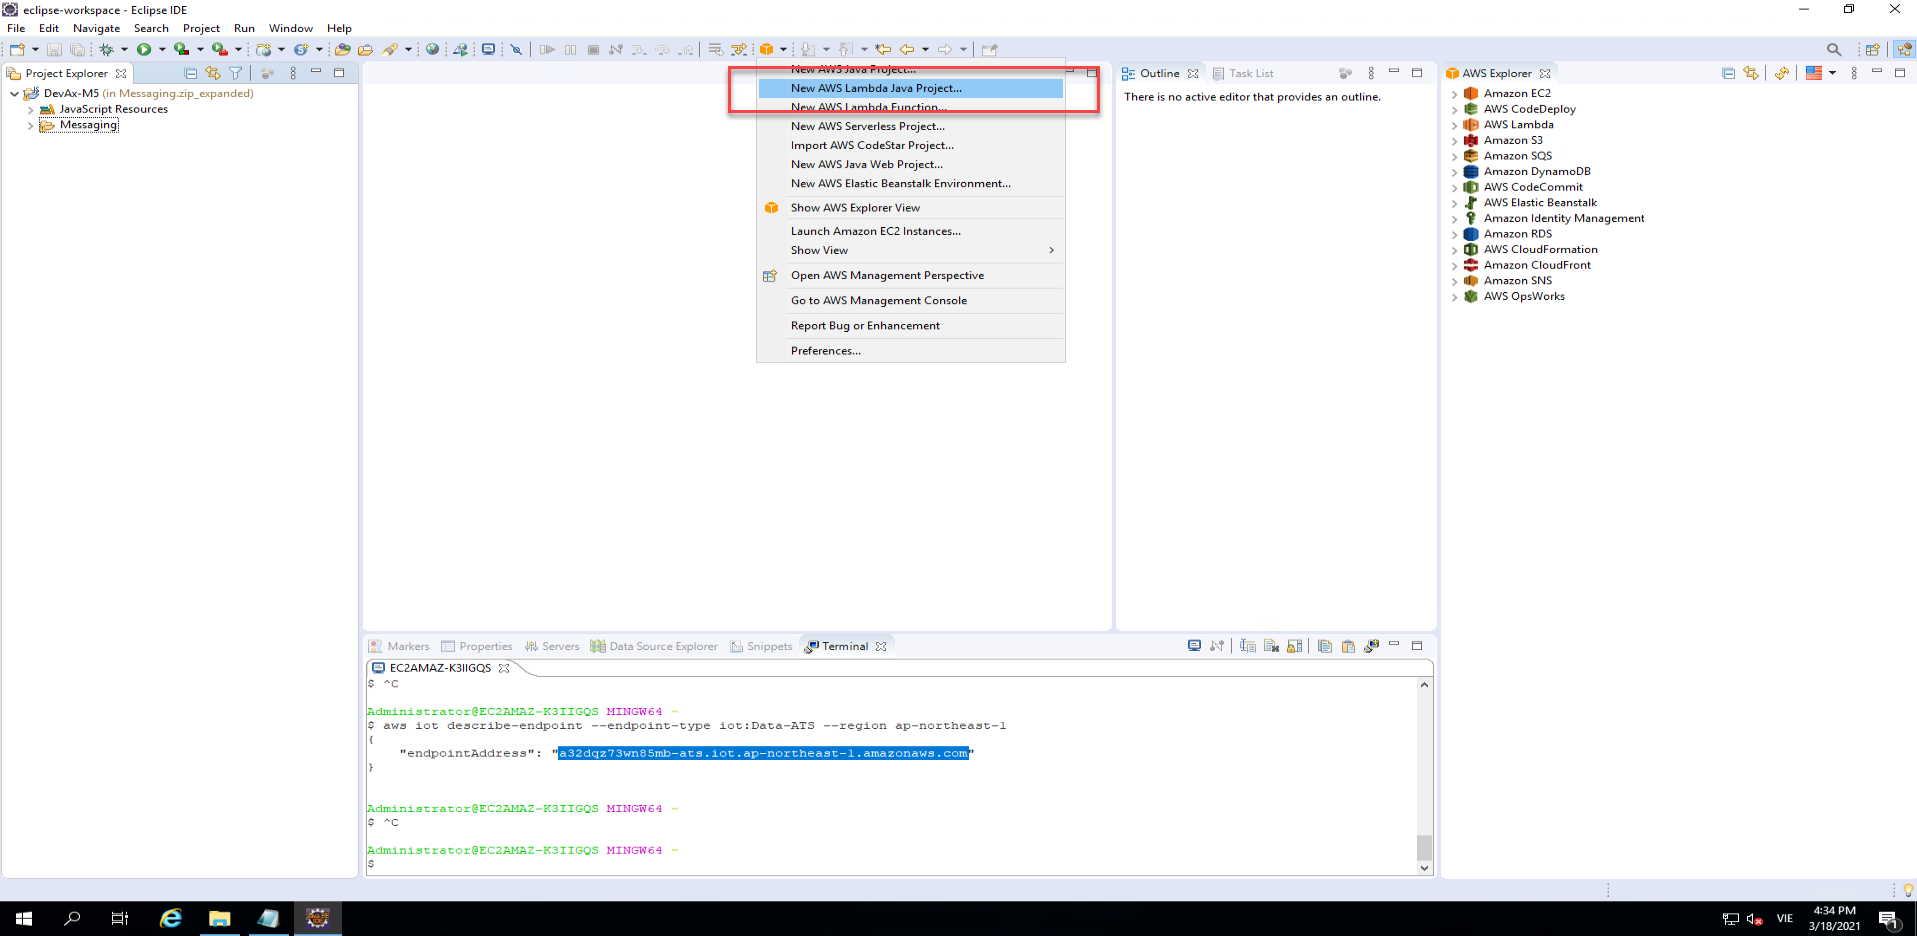Click the New Terminal View icon
1917x936 pixels.
[x=1371, y=646]
